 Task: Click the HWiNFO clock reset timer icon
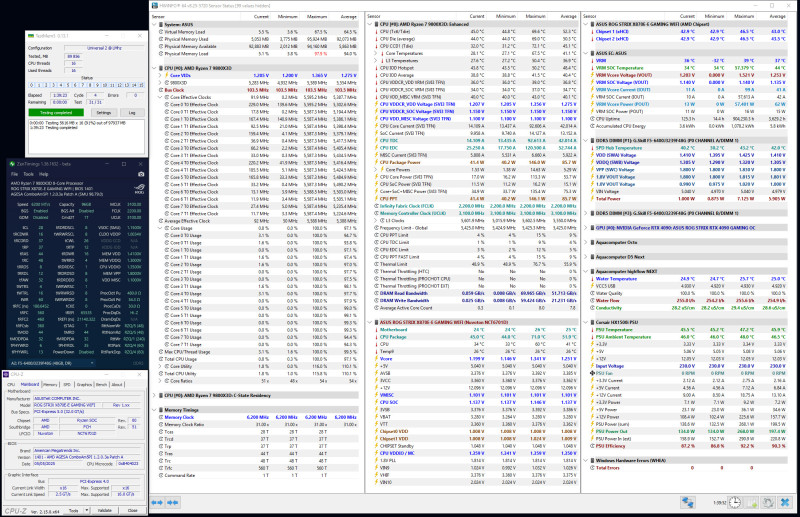coord(735,503)
